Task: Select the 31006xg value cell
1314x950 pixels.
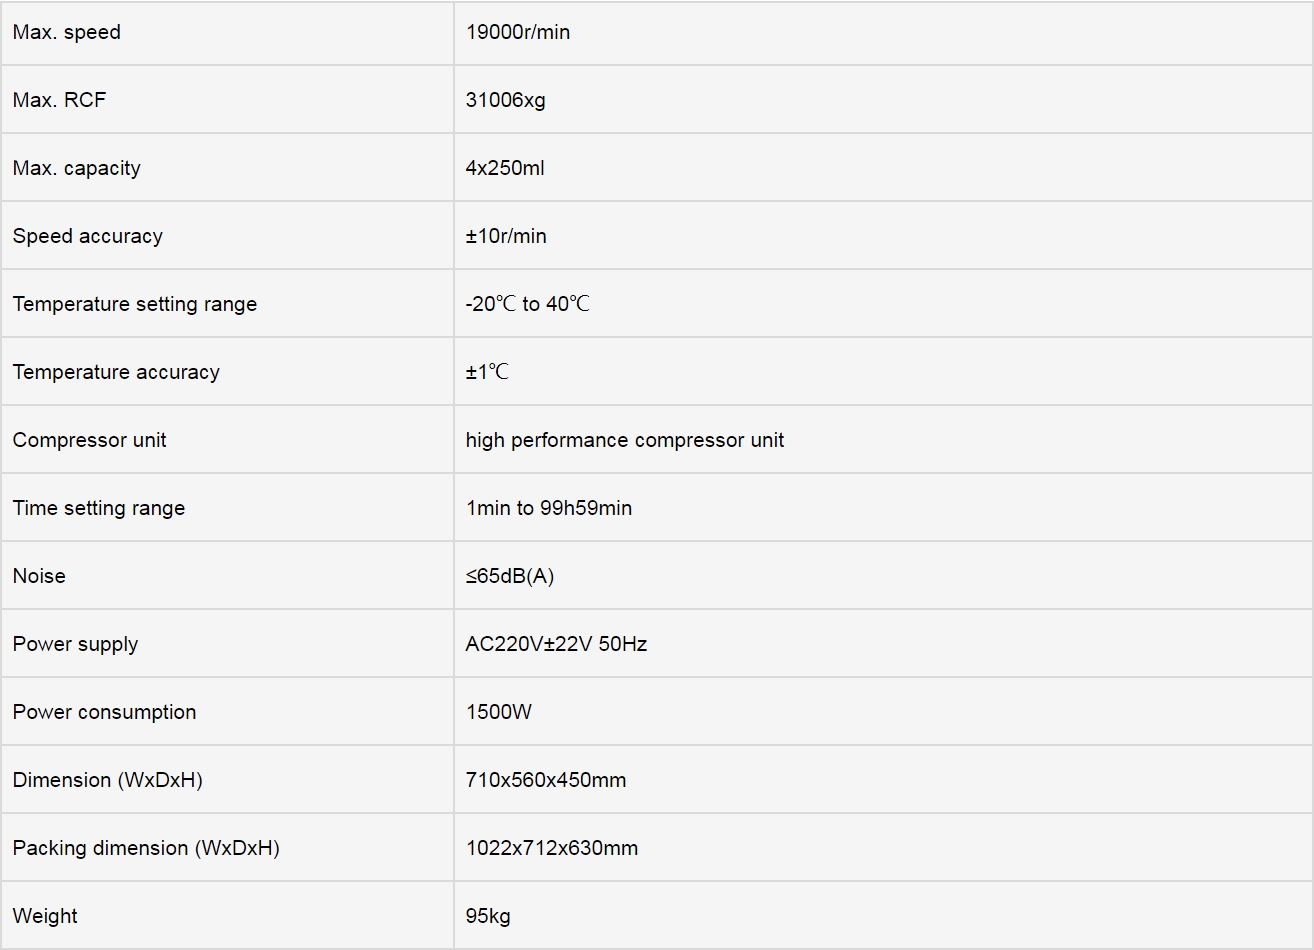Action: point(883,100)
